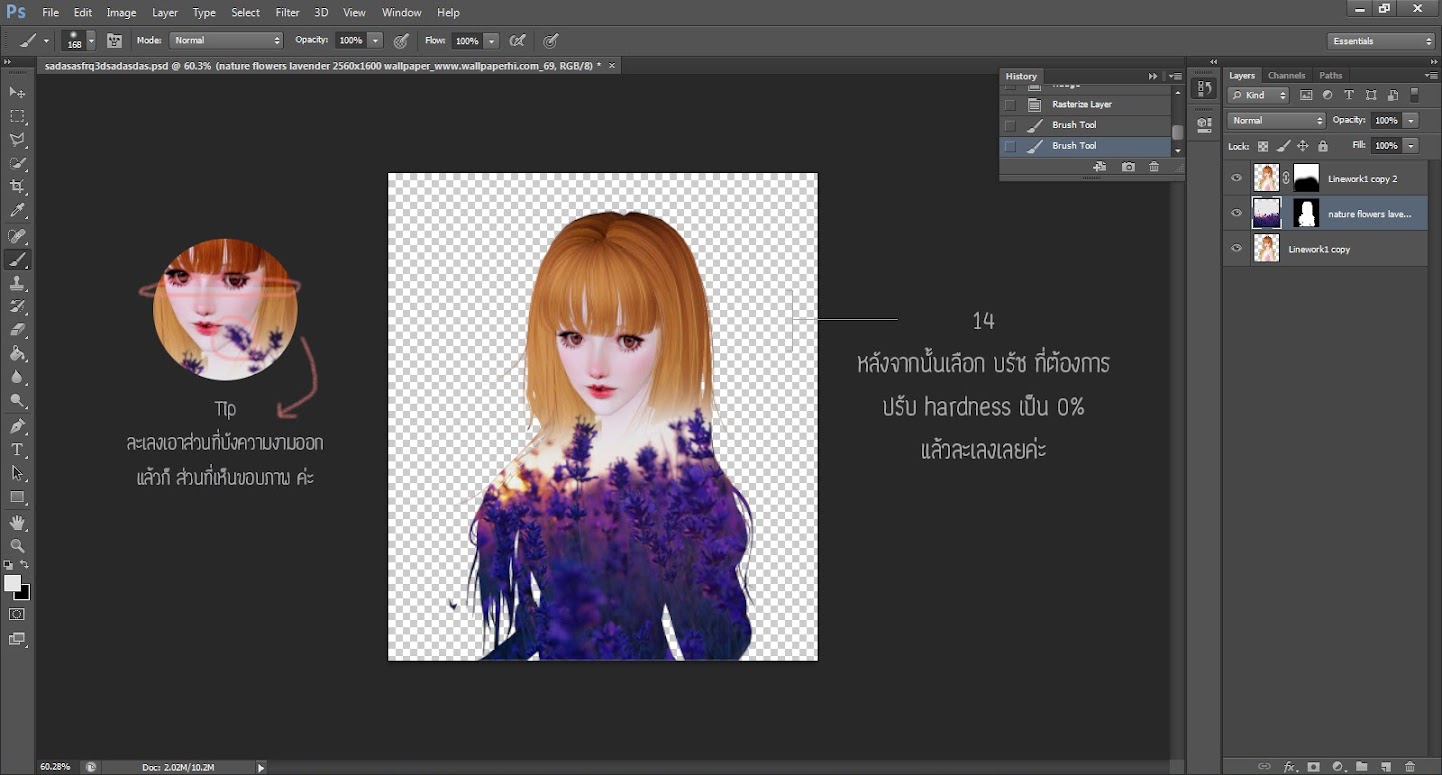Viewport: 1442px width, 775px height.
Task: Open brush Mode dropdown set to Normal
Action: [x=226, y=41]
